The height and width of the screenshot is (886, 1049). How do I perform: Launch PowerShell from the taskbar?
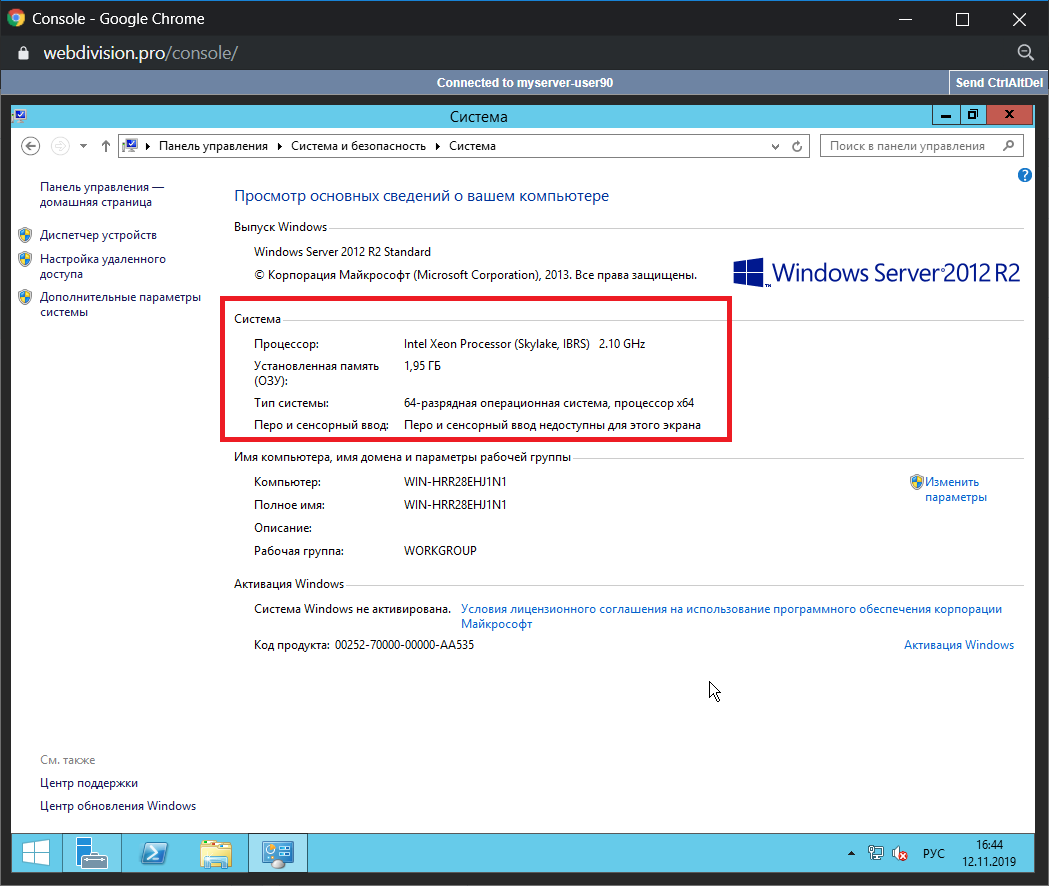[153, 852]
